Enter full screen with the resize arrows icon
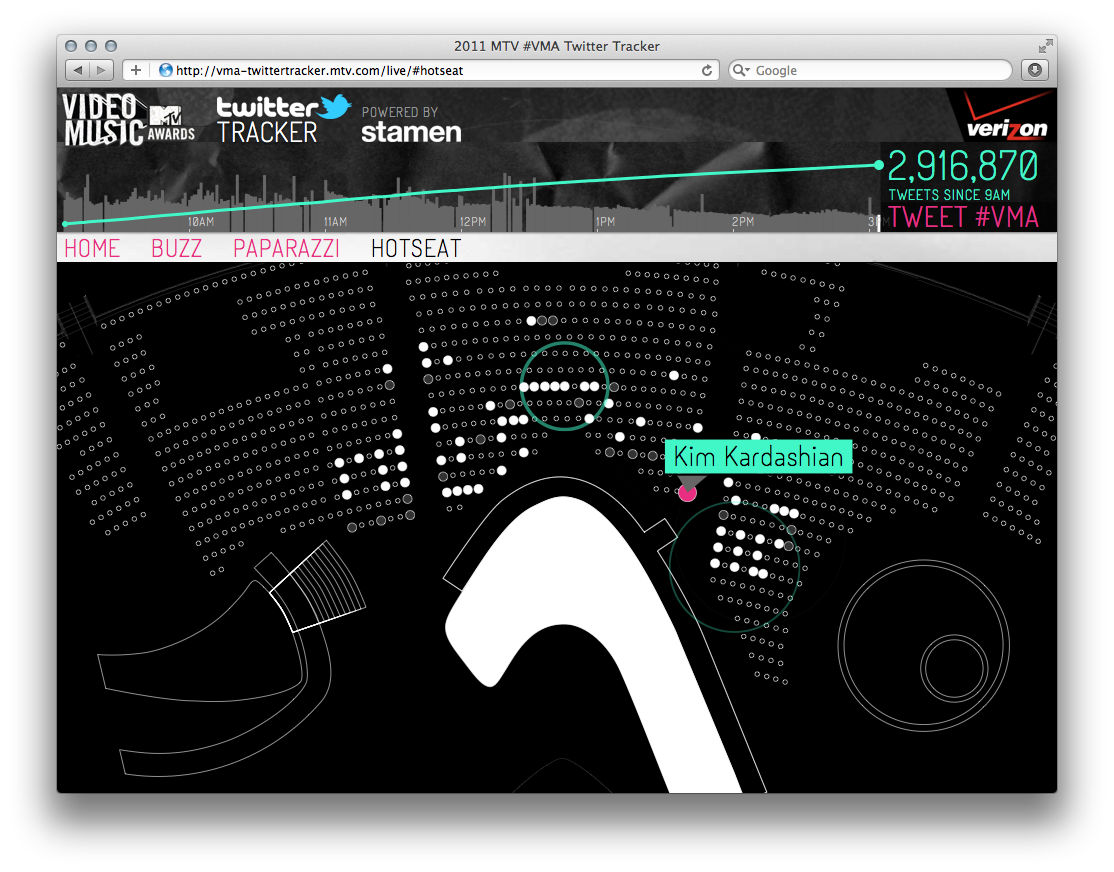This screenshot has width=1114, height=872. [x=1045, y=46]
